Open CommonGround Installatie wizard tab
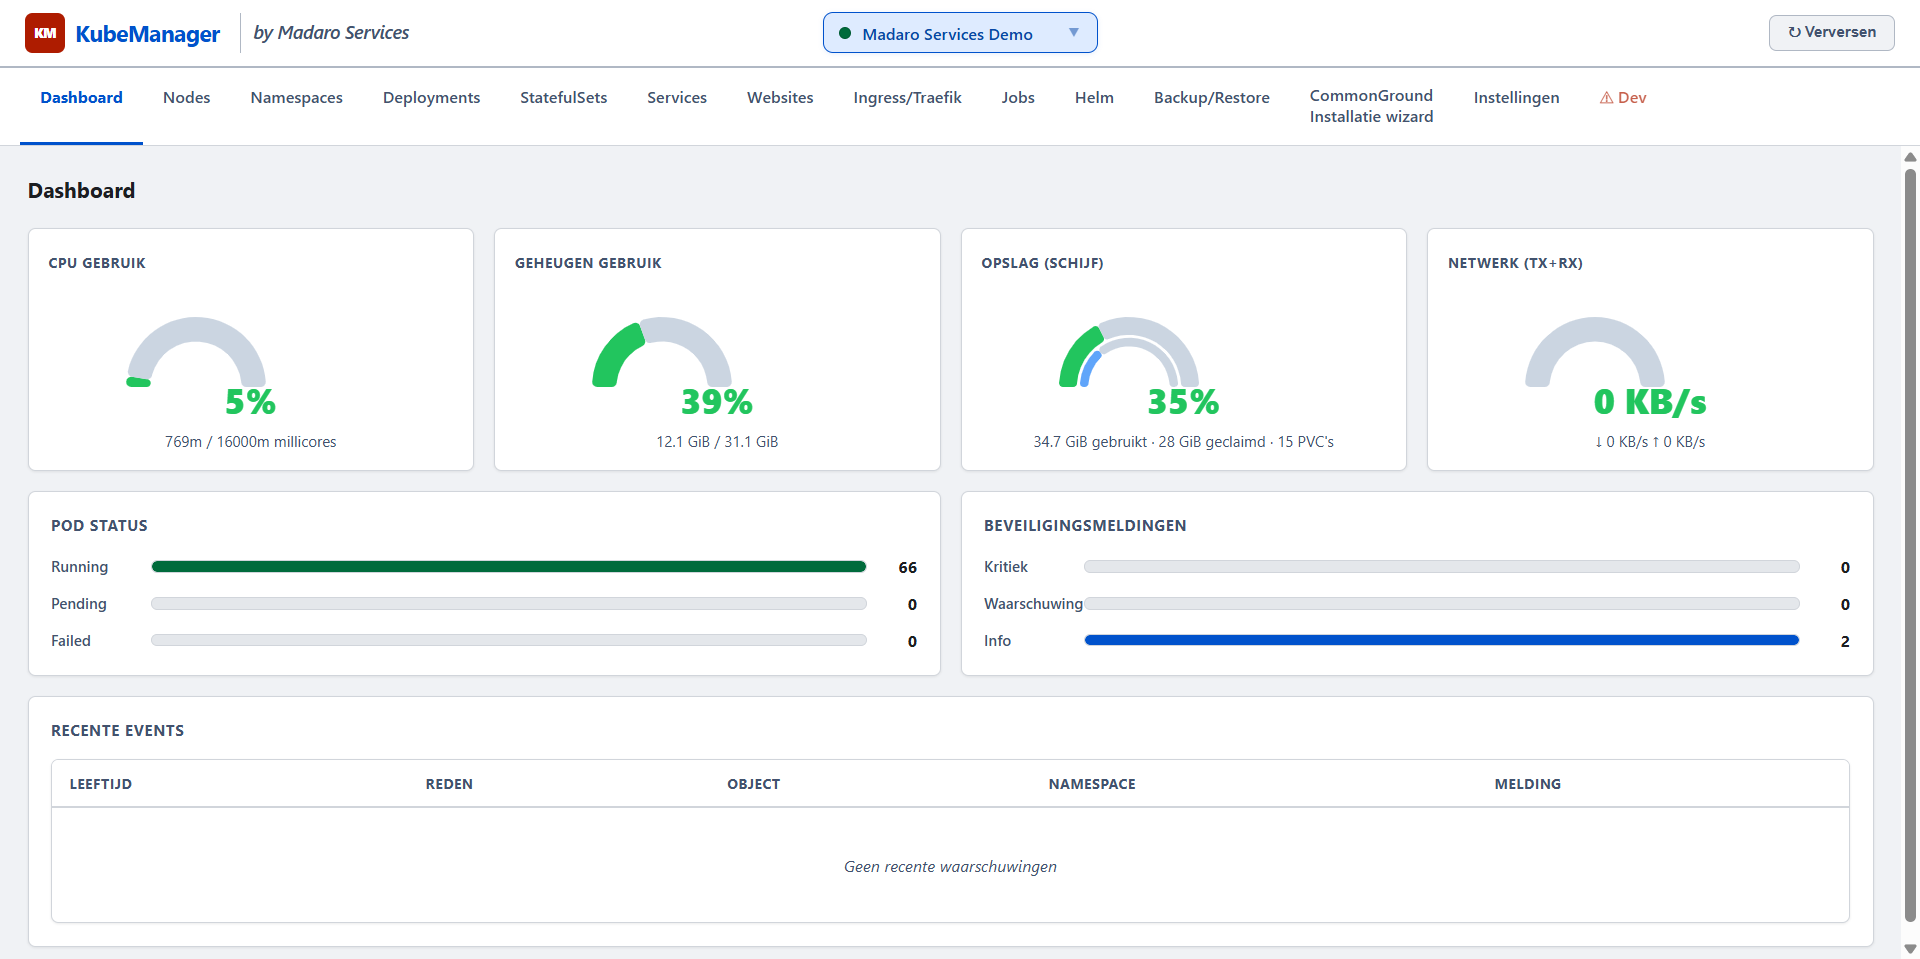This screenshot has height=959, width=1920. tap(1371, 106)
